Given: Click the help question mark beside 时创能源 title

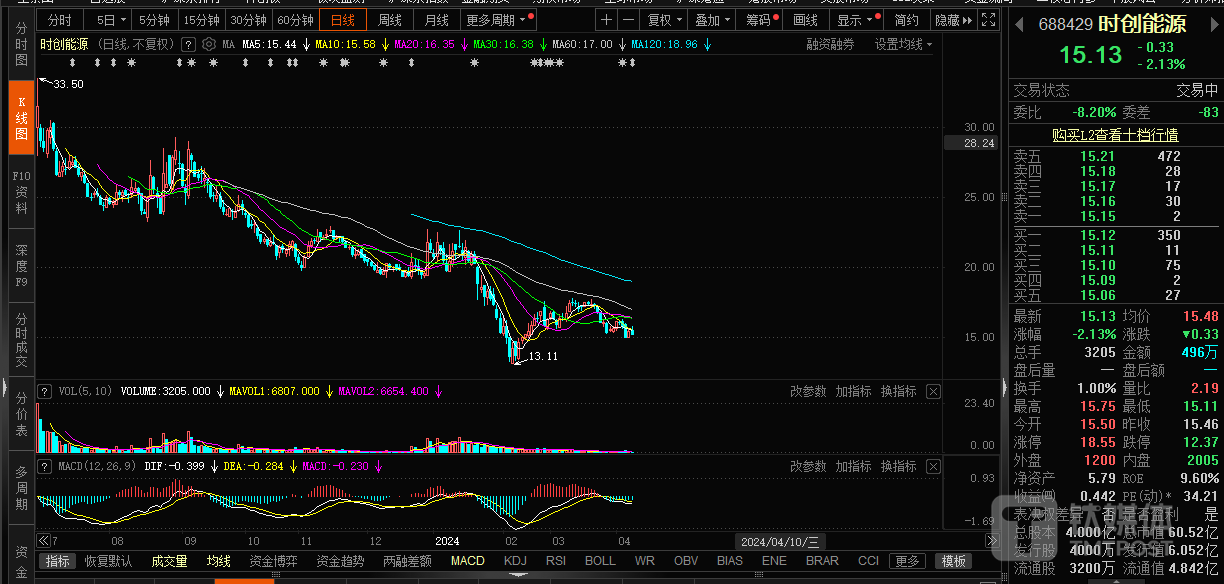Looking at the screenshot, I should click(192, 44).
